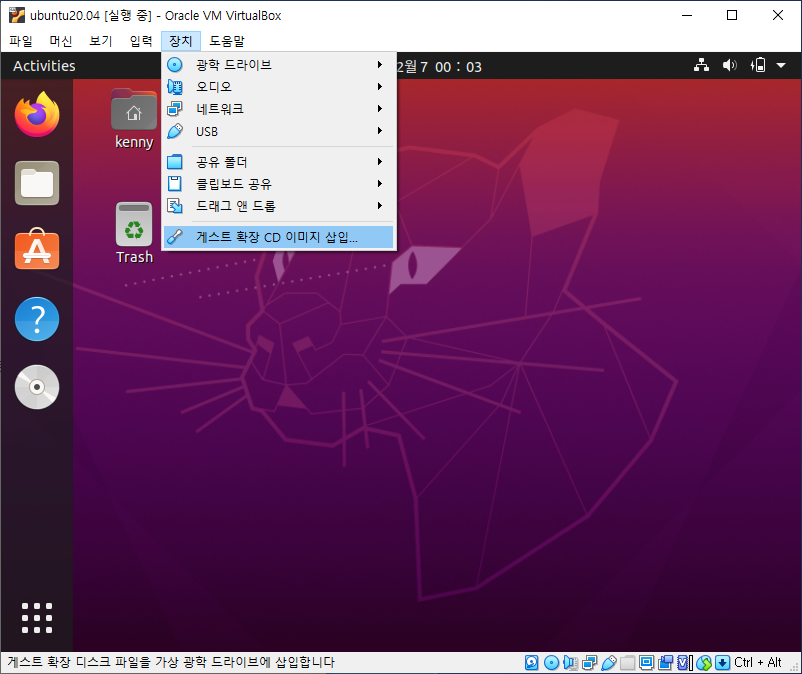The width and height of the screenshot is (802, 674).
Task: Open the 드래그 앤 드롭 submenu
Action: (279, 206)
